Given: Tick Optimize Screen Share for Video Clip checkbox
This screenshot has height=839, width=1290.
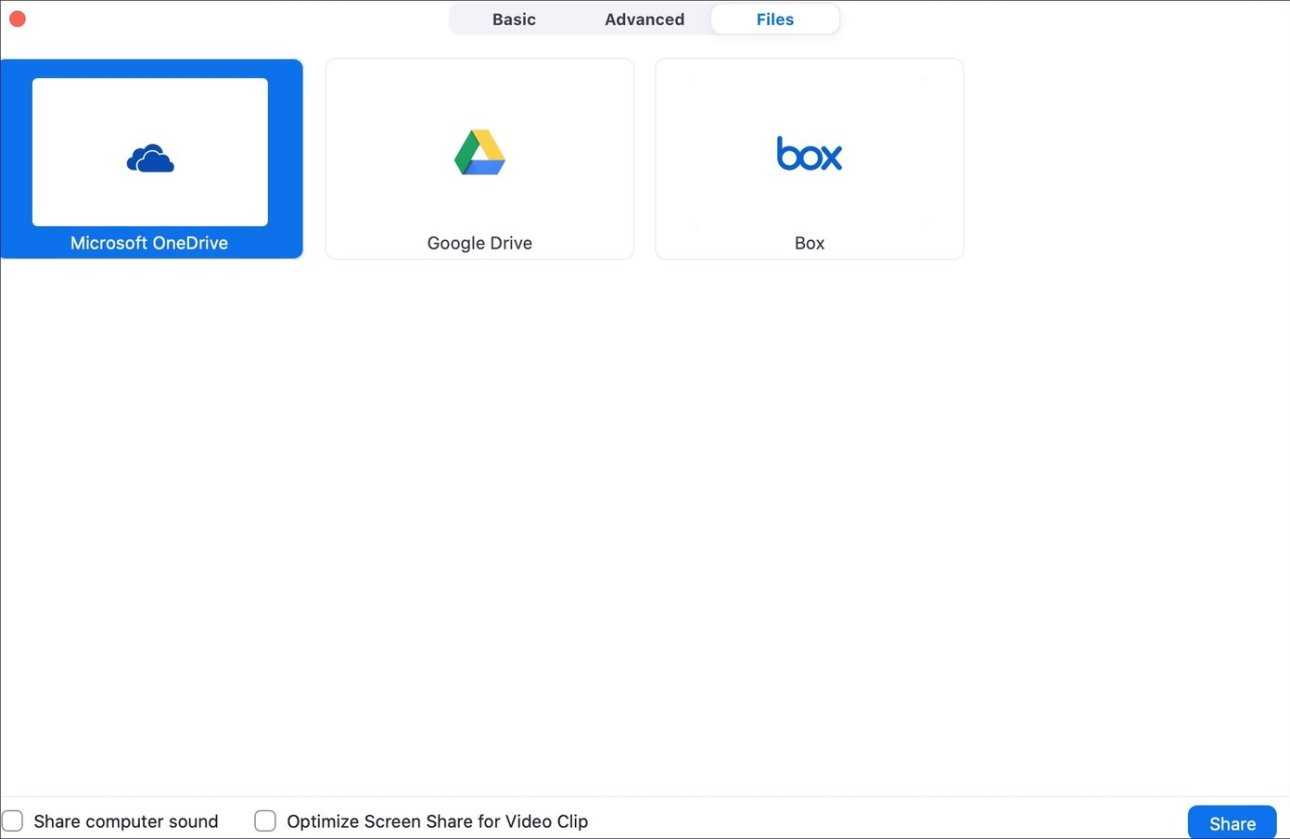Looking at the screenshot, I should pyautogui.click(x=265, y=821).
